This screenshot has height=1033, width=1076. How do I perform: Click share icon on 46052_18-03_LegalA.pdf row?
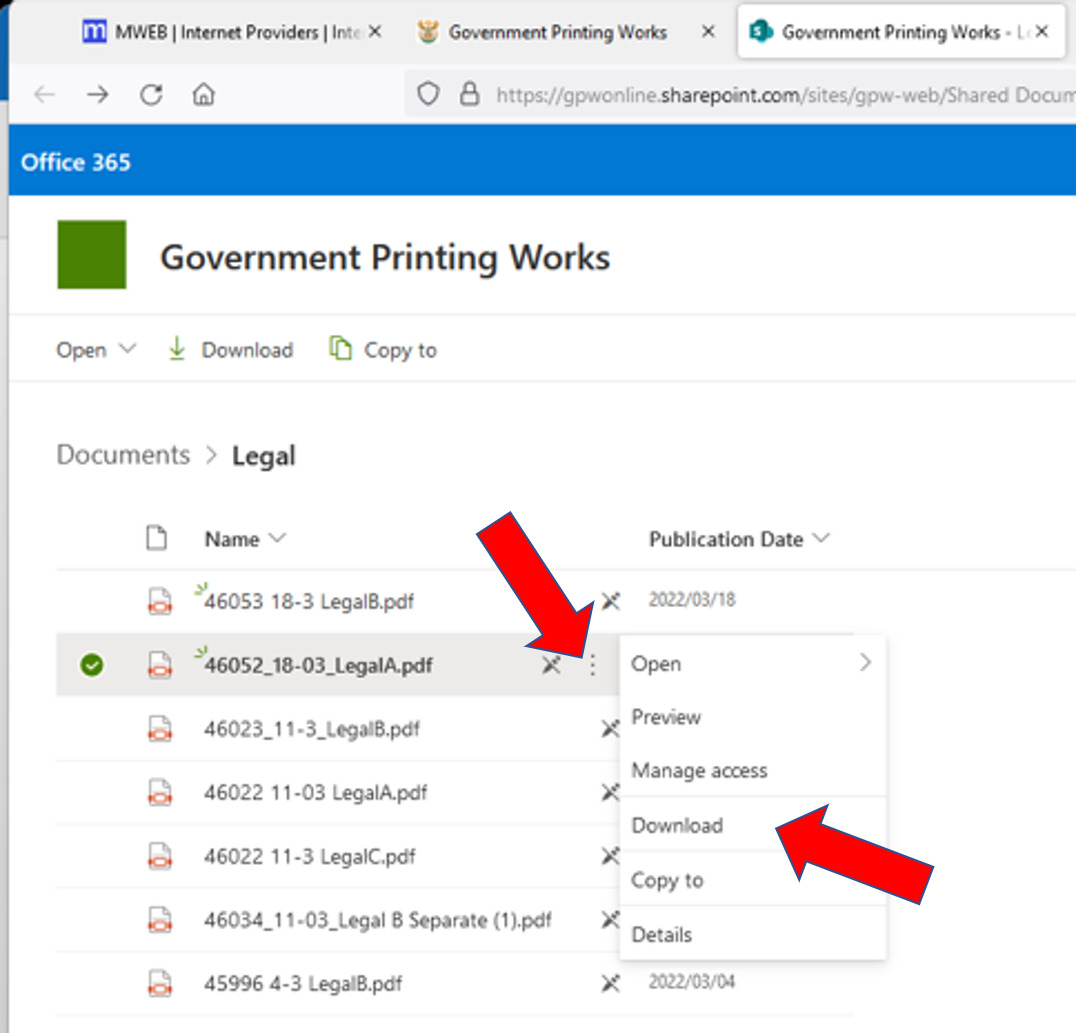pyautogui.click(x=551, y=664)
